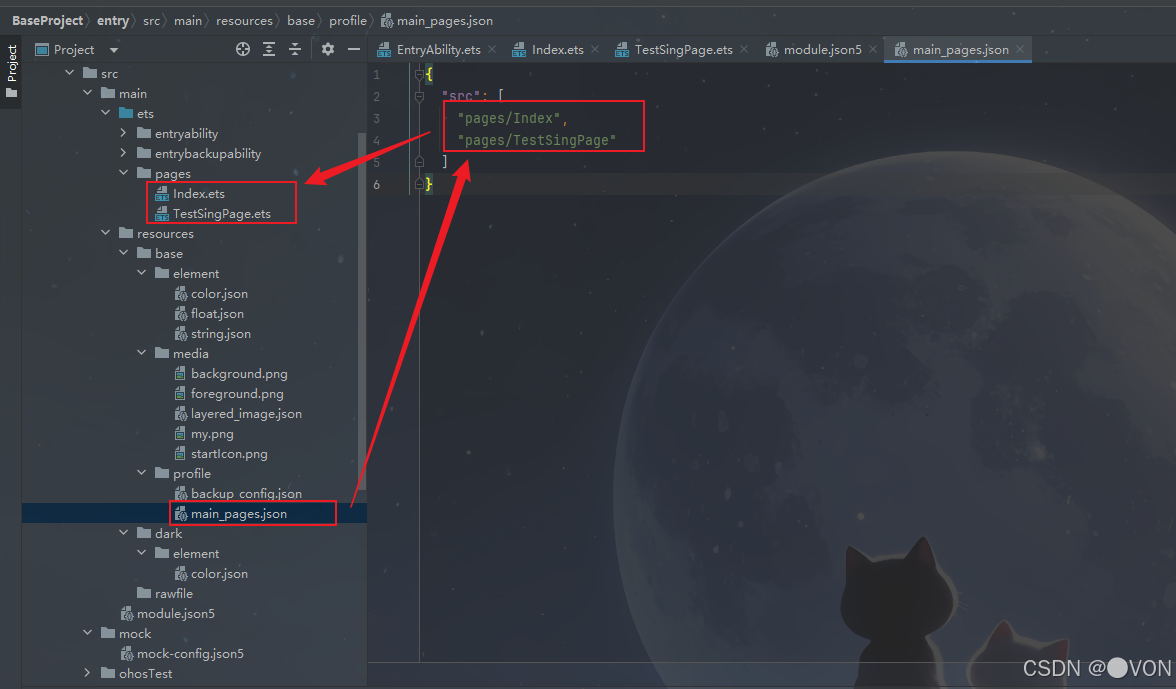This screenshot has height=689, width=1176.
Task: Expand the entryability folder chevron
Action: [x=124, y=133]
